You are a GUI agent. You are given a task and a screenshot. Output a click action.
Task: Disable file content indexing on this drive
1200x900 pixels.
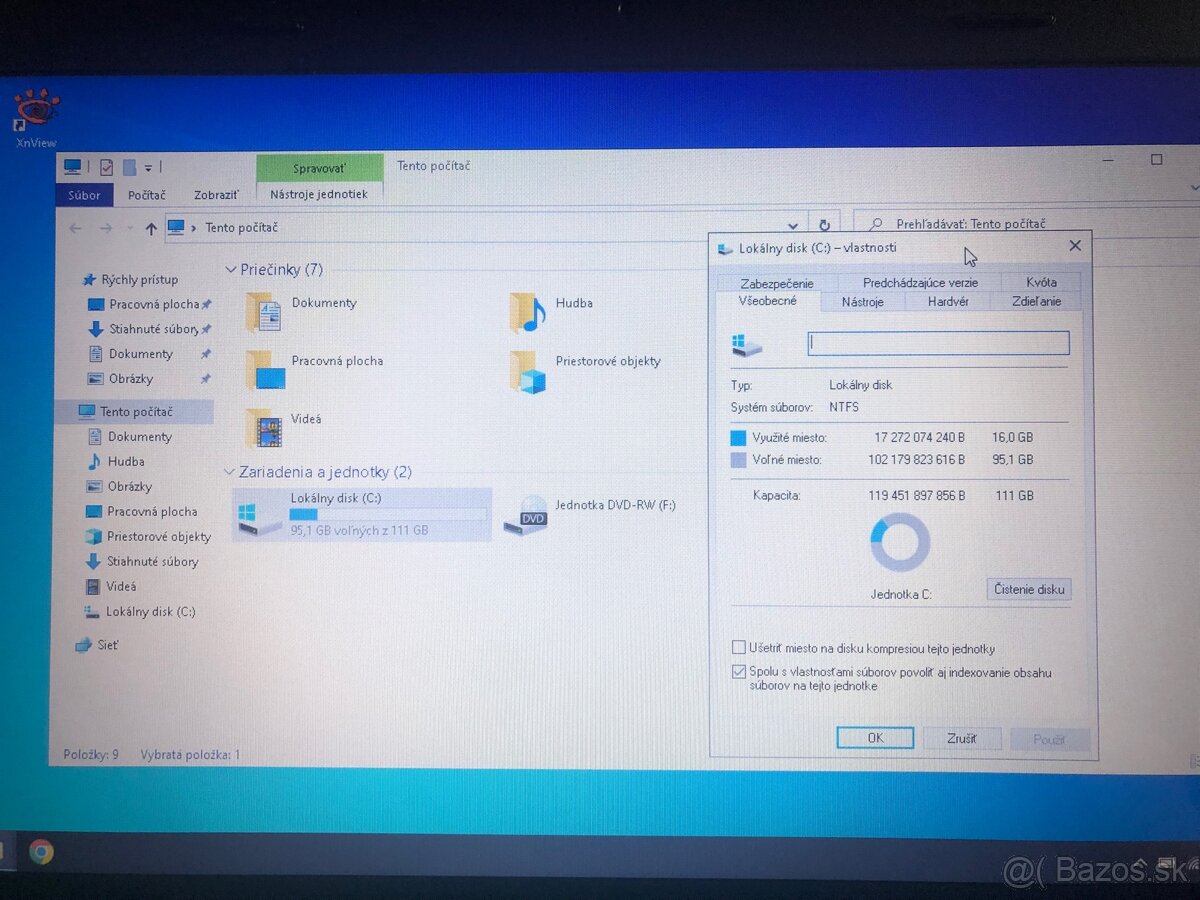click(x=739, y=671)
